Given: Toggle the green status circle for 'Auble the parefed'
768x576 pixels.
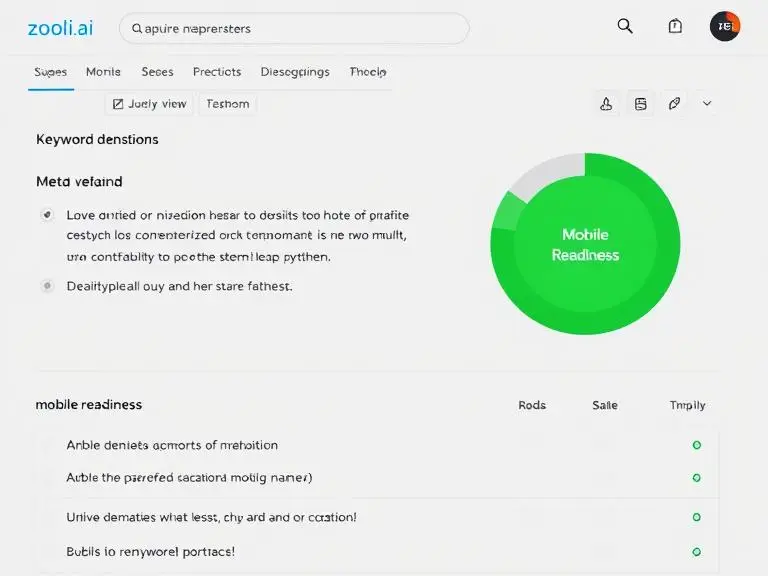Looking at the screenshot, I should coord(696,478).
